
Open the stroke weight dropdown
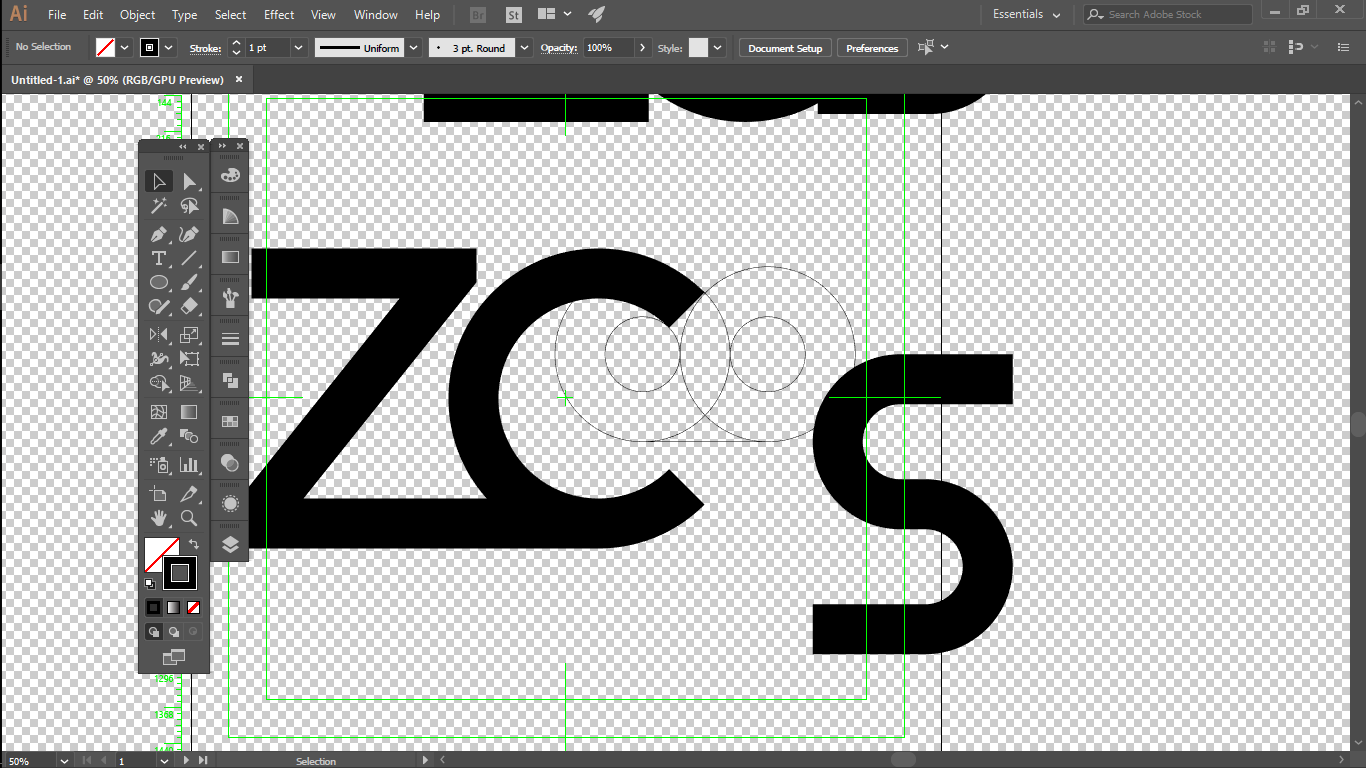[x=297, y=47]
